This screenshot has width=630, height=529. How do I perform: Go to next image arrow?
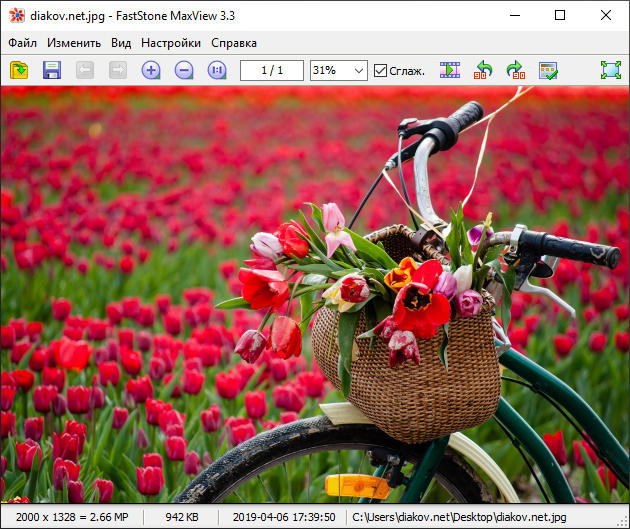(x=118, y=70)
